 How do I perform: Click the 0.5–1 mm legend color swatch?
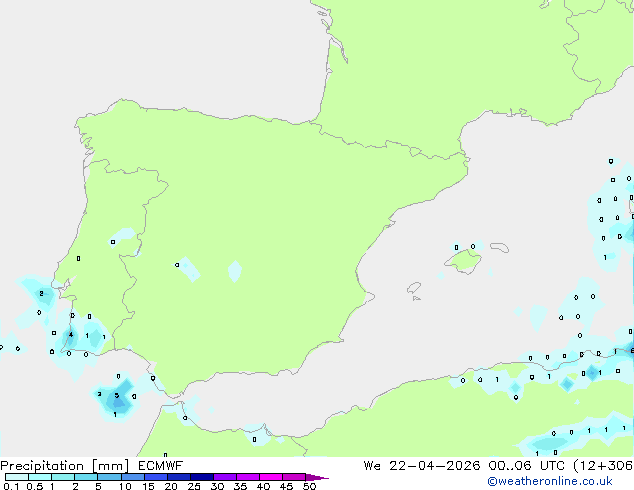point(40,477)
